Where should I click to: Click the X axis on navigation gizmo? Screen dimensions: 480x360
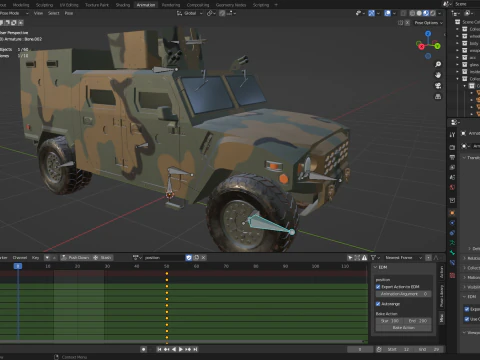pos(421,47)
